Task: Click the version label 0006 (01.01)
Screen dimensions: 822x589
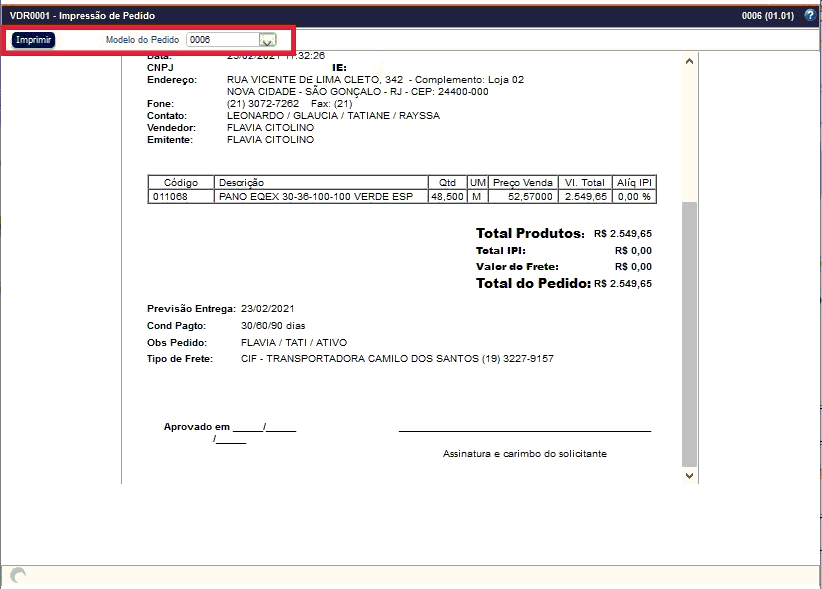Action: click(x=768, y=16)
